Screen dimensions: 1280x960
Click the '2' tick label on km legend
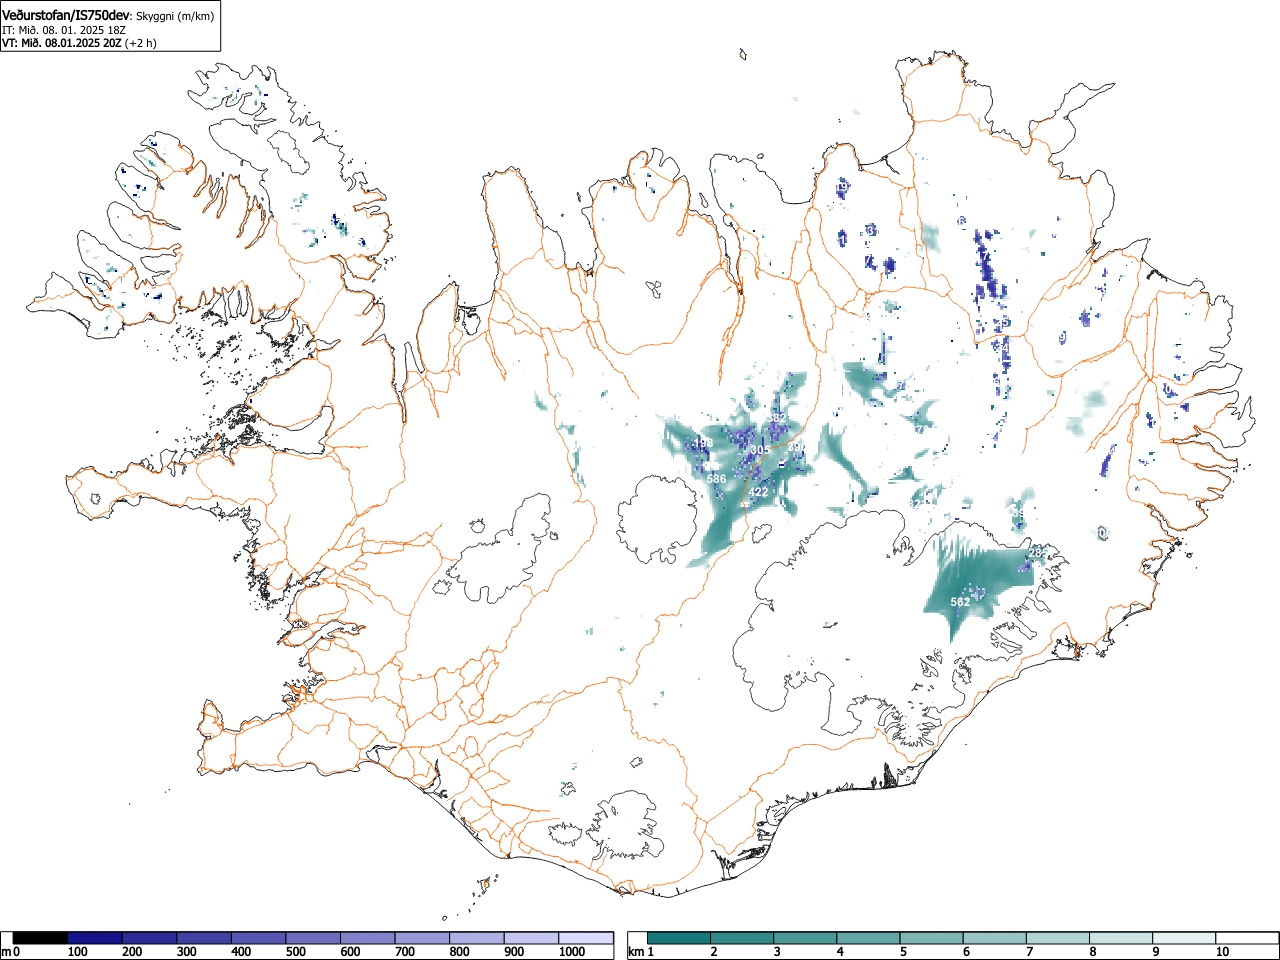coord(713,952)
